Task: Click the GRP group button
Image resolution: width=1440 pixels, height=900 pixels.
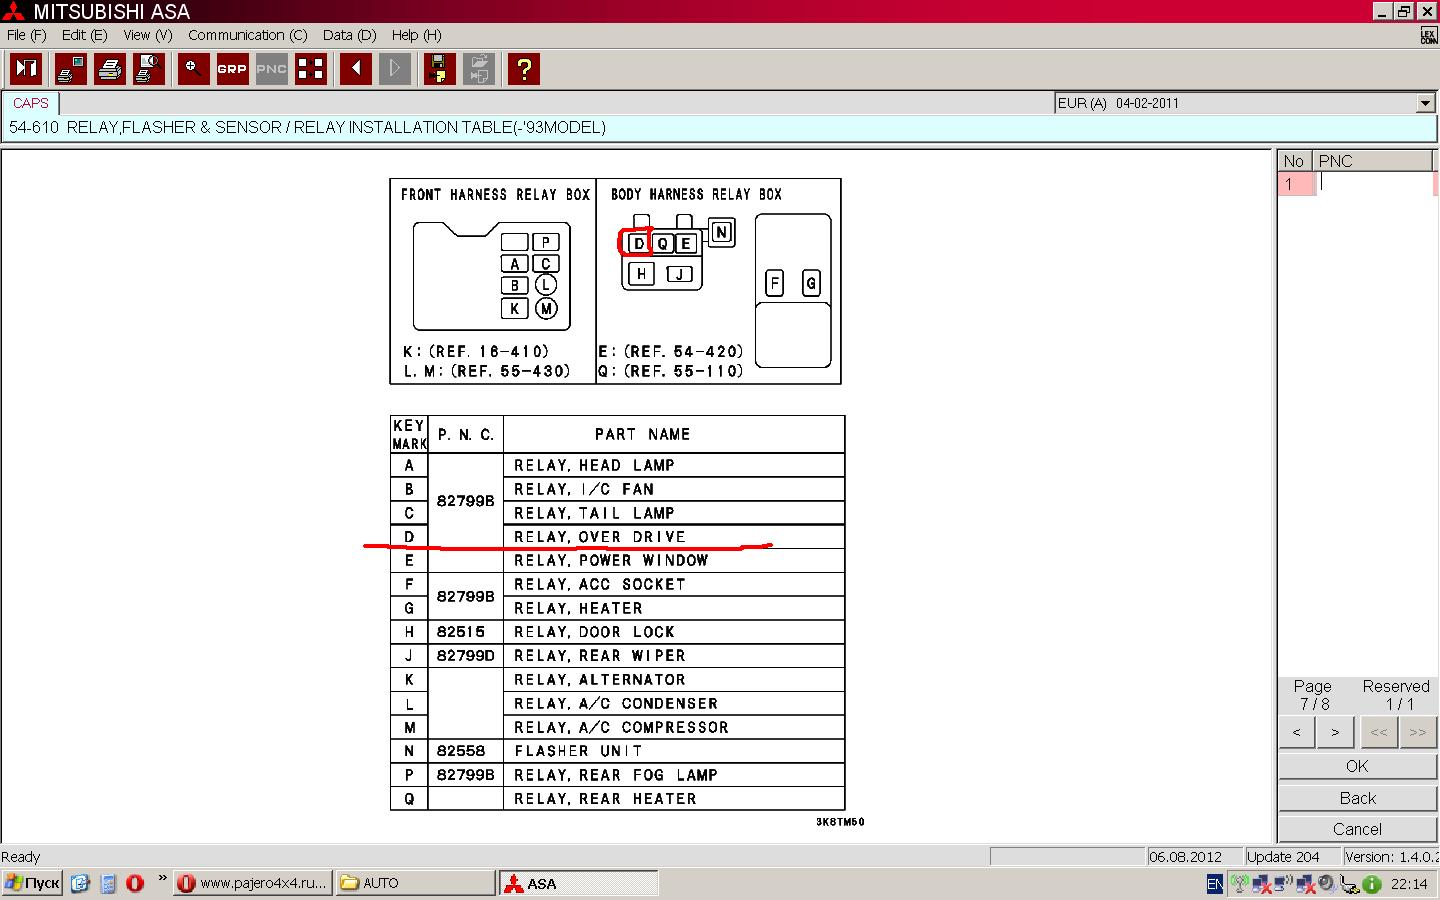Action: 232,69
